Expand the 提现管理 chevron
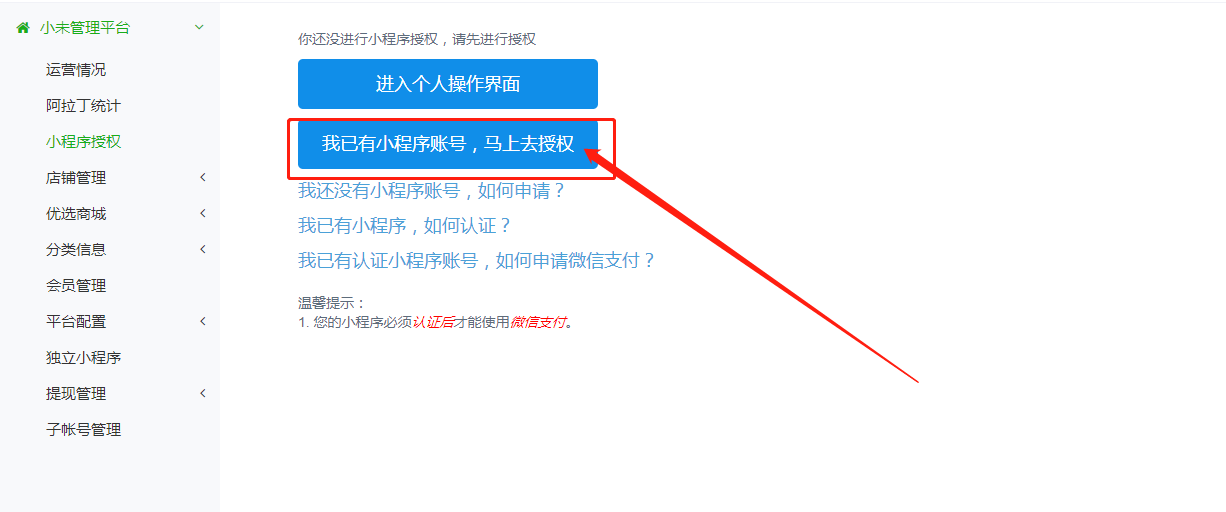This screenshot has height=512, width=1226. [202, 394]
